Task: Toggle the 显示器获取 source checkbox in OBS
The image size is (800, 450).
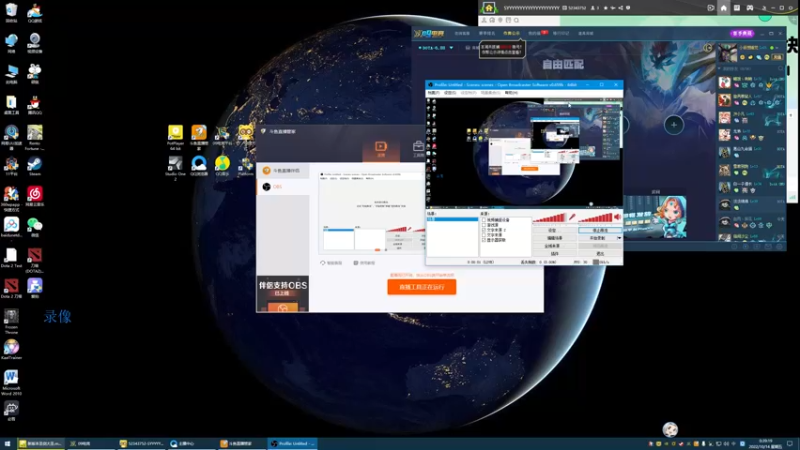Action: [x=484, y=240]
